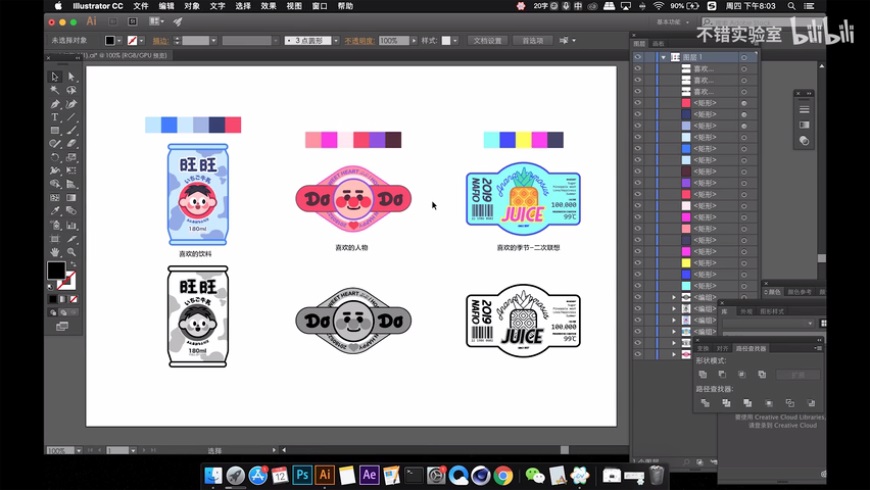Open the zoom level dropdown in status bar
This screenshot has width=870, height=490.
79,451
